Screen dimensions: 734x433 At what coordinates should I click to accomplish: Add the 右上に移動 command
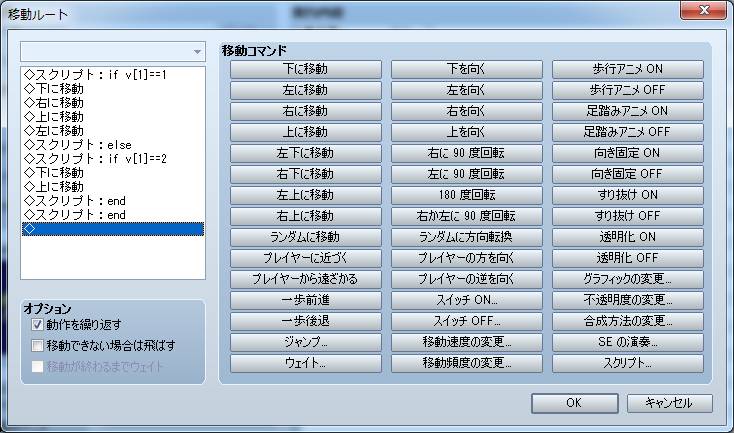point(306,216)
